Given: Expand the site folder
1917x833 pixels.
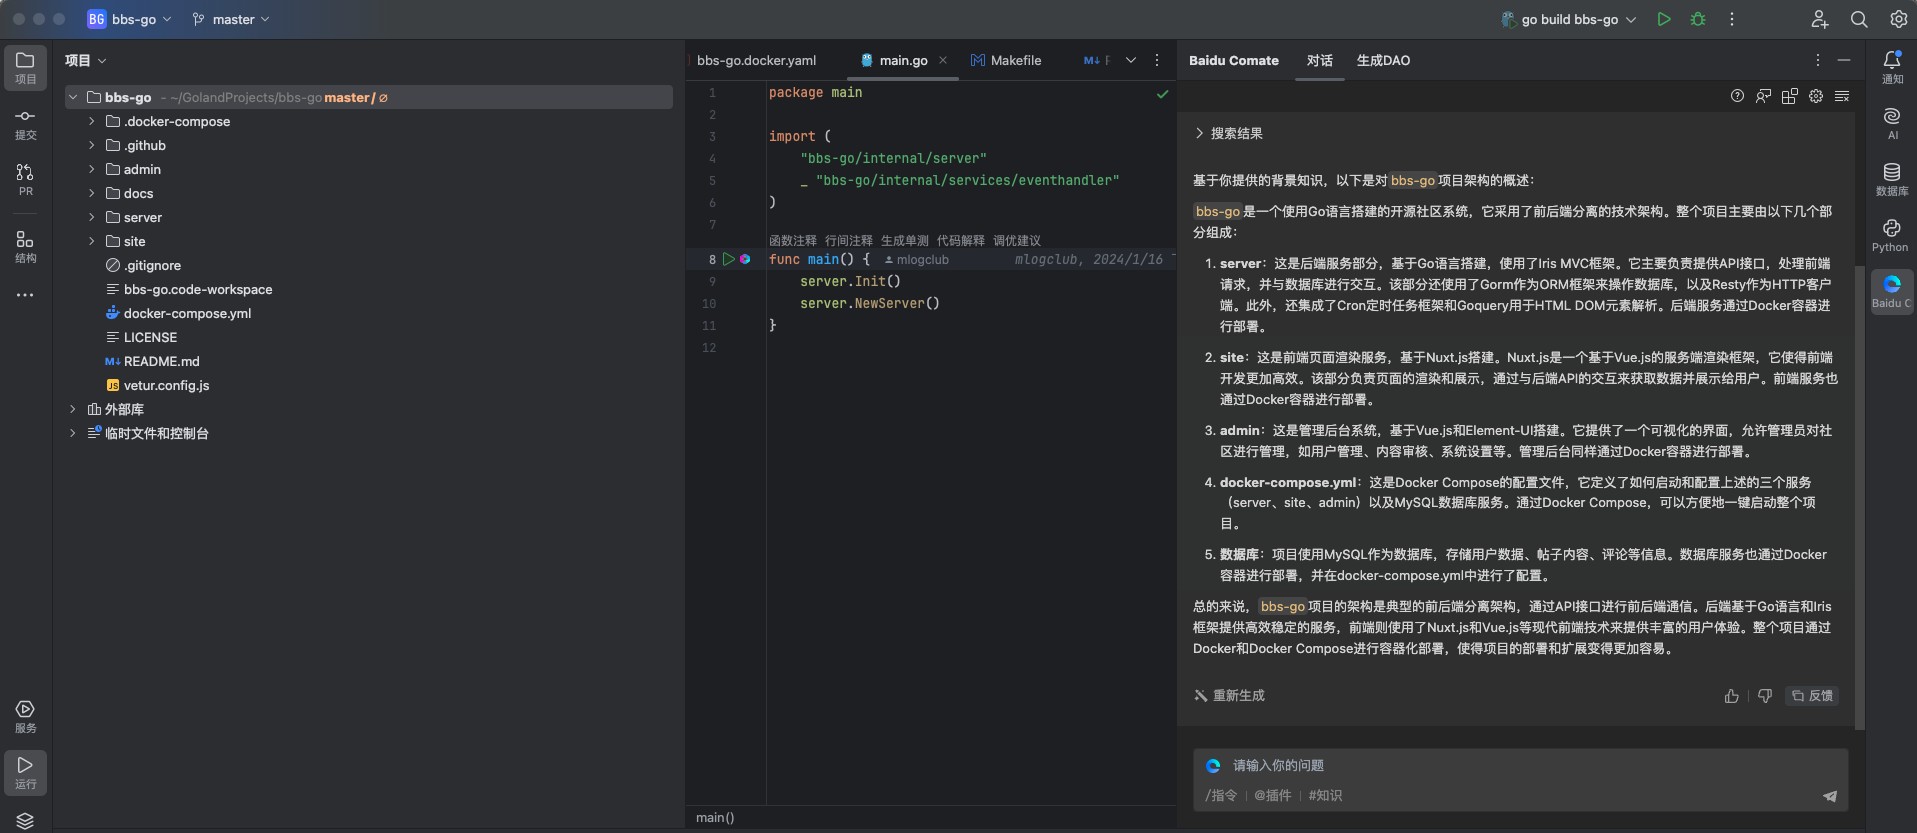Looking at the screenshot, I should tap(92, 241).
